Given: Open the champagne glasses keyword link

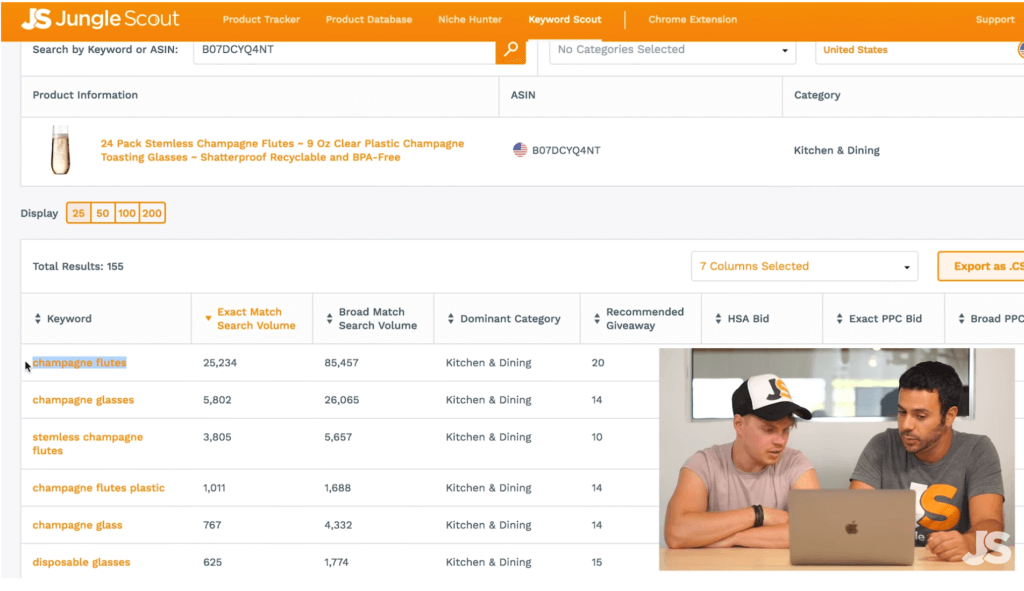Looking at the screenshot, I should [x=83, y=400].
